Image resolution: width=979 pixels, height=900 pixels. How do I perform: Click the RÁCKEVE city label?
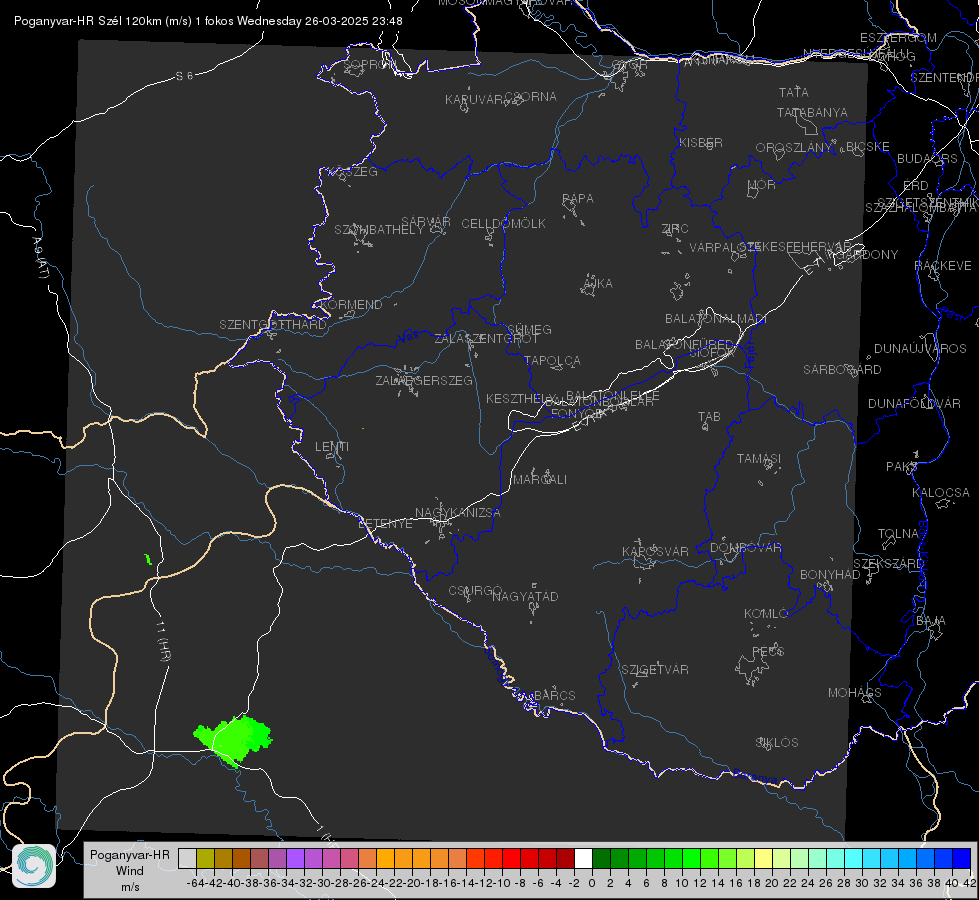pyautogui.click(x=943, y=265)
